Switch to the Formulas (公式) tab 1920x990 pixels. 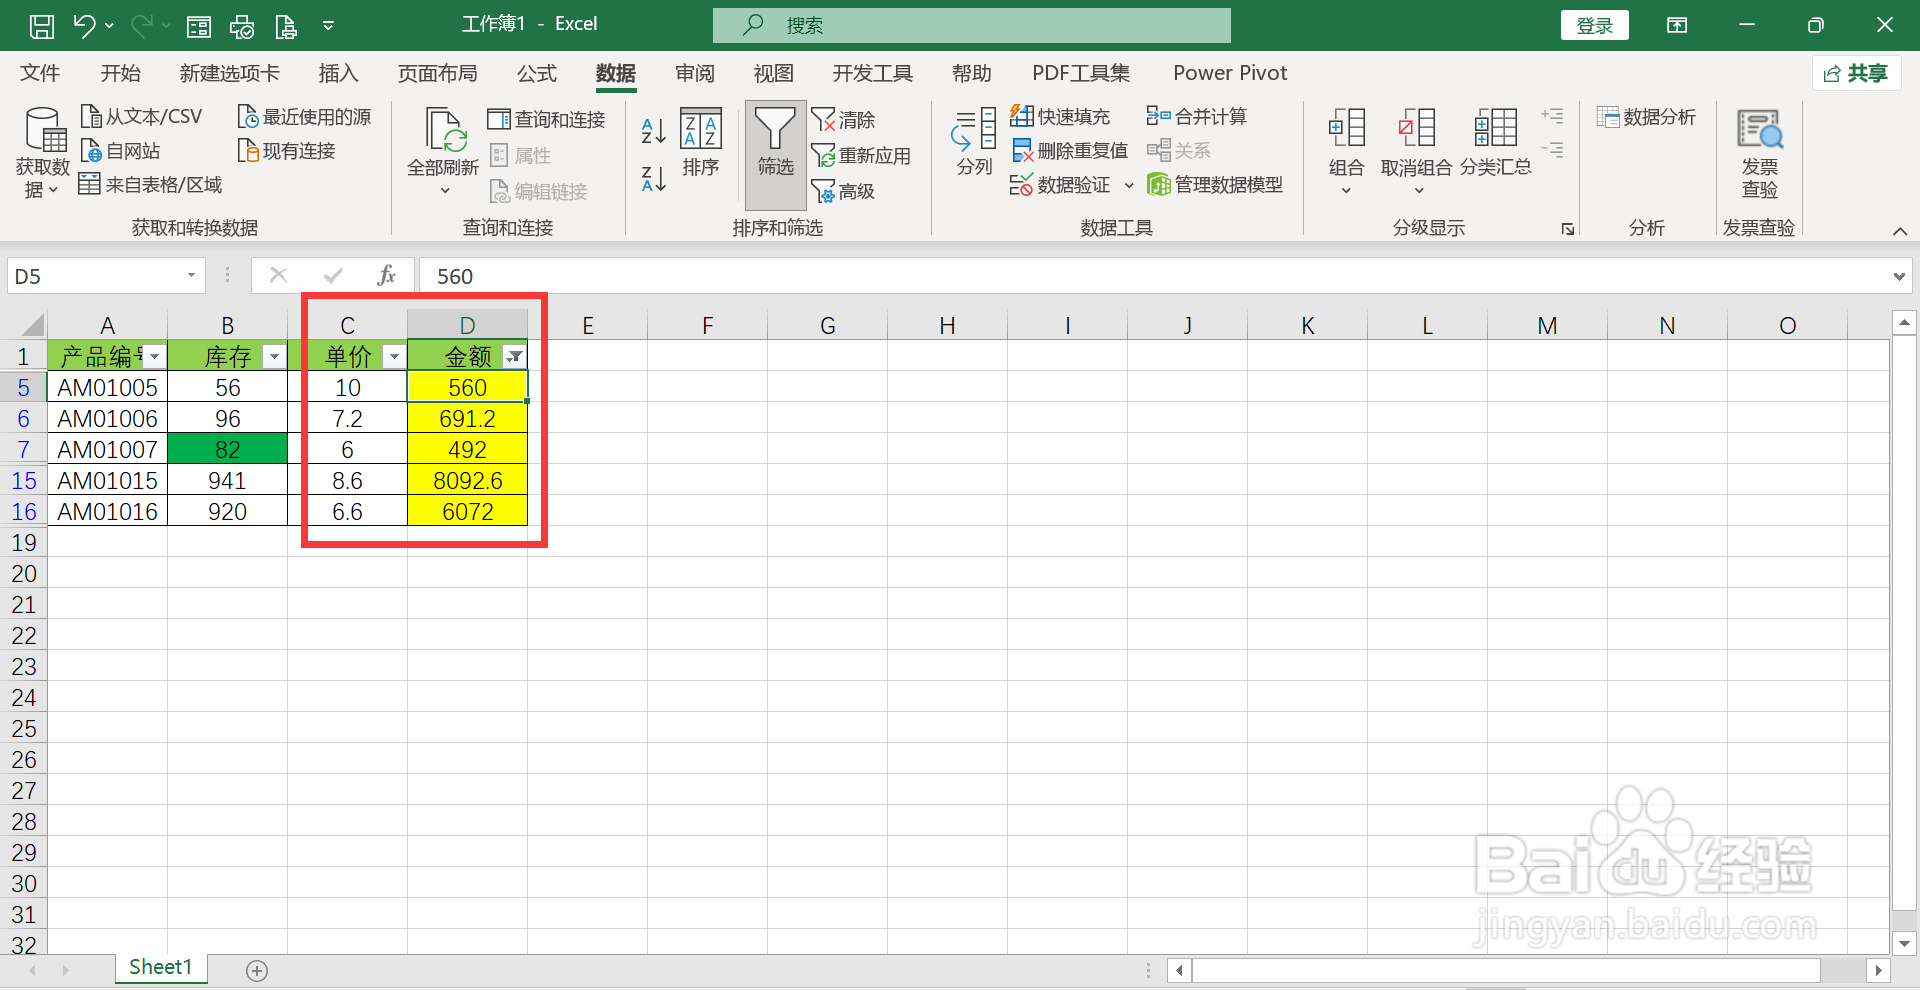pyautogui.click(x=537, y=73)
